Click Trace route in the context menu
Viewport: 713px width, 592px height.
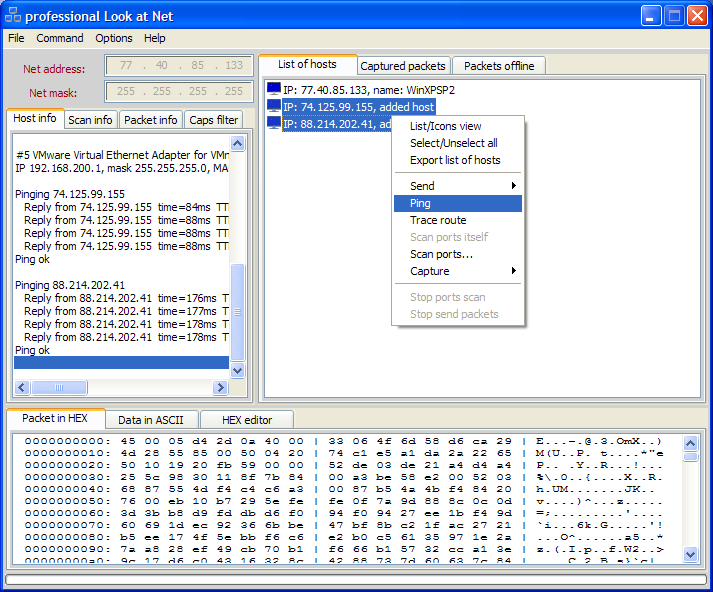click(458, 220)
